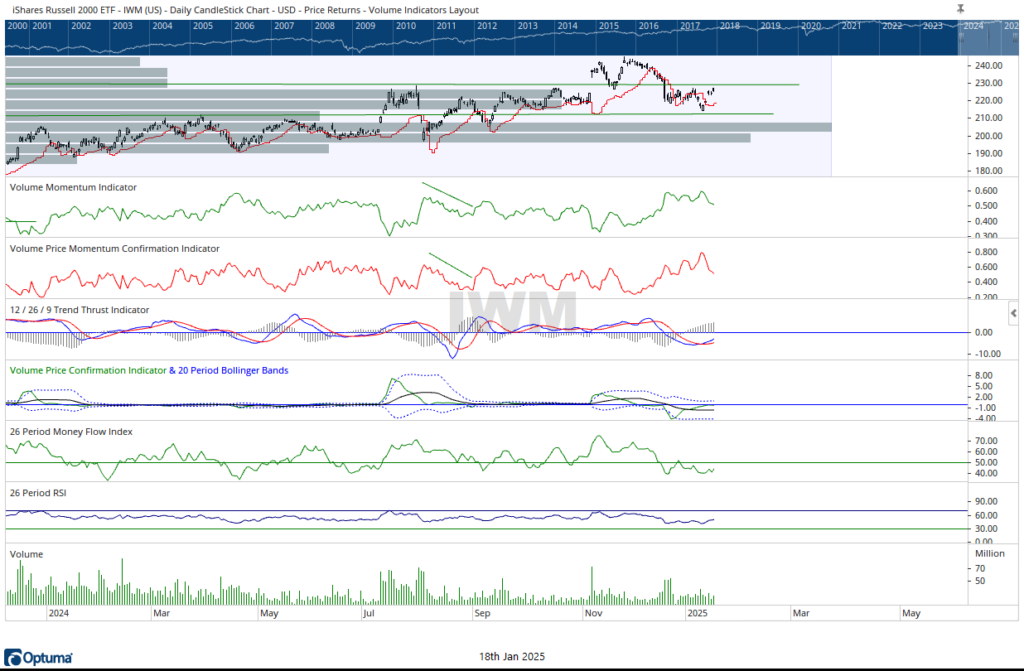Image resolution: width=1024 pixels, height=671 pixels.
Task: Click the 26 Period RSI label
Action: click(43, 493)
